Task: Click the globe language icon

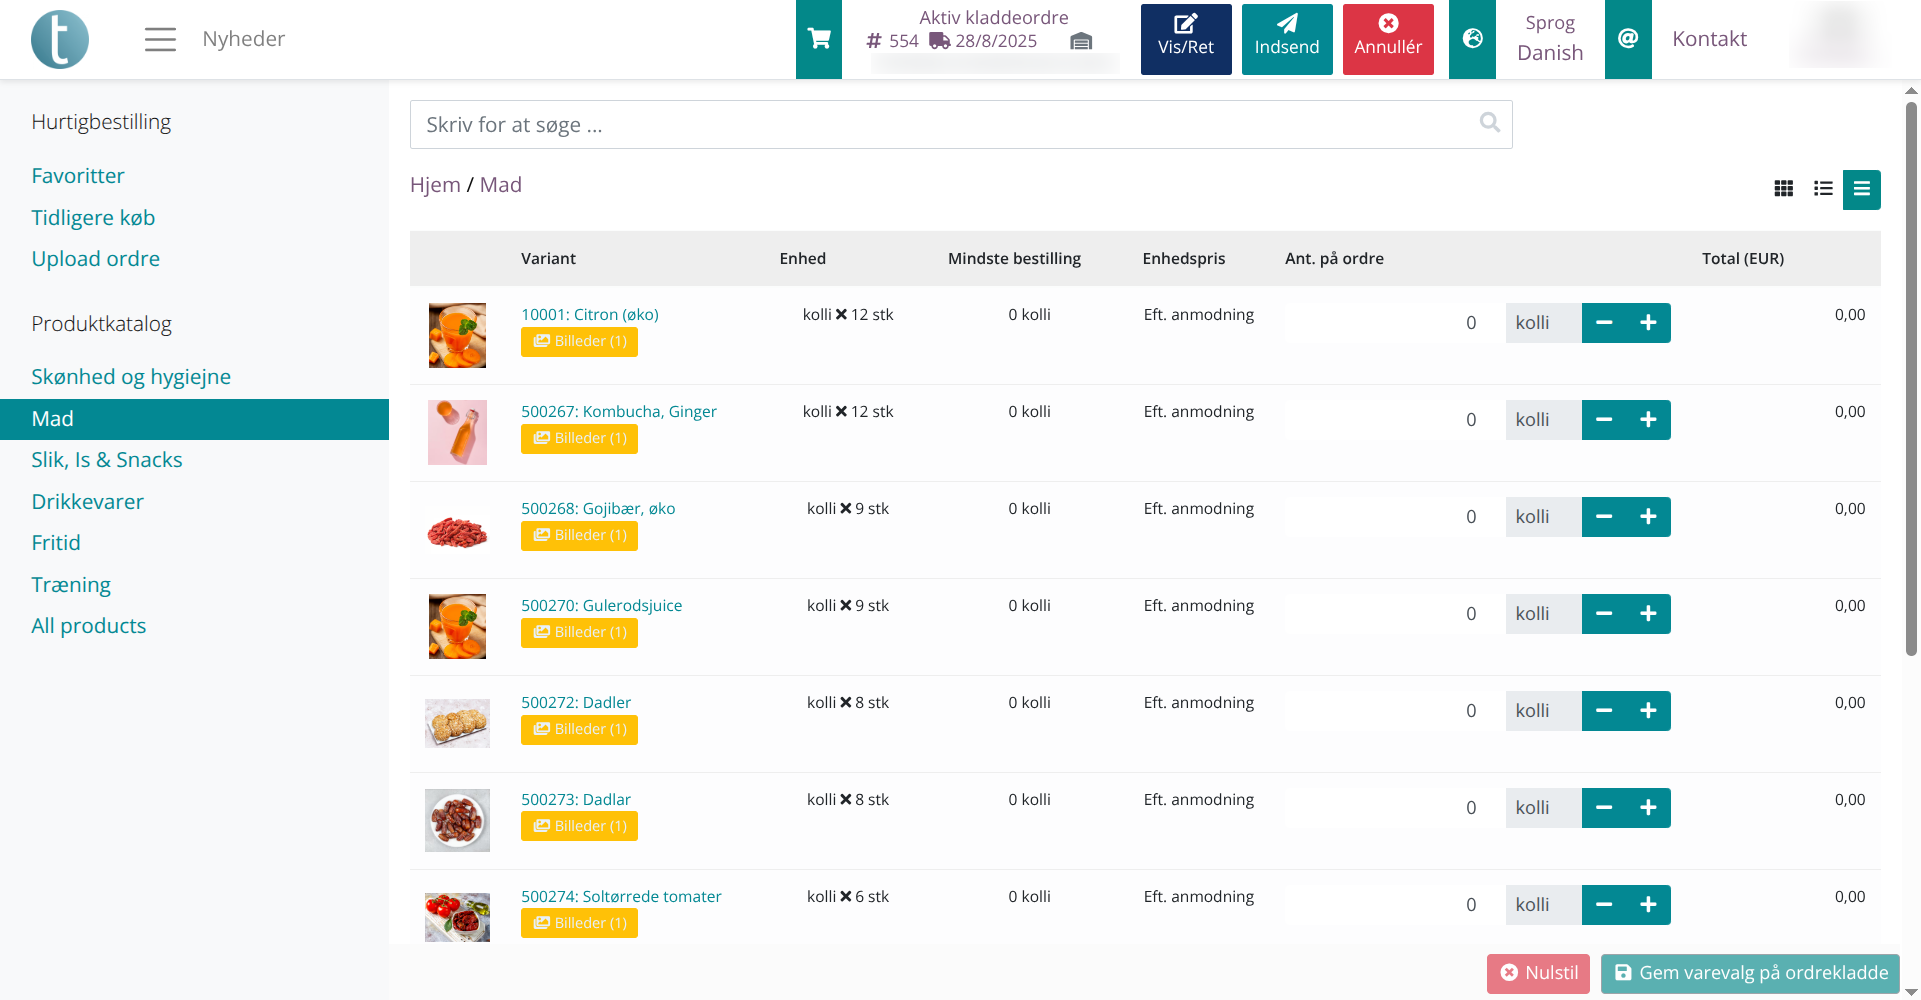Action: (x=1472, y=39)
